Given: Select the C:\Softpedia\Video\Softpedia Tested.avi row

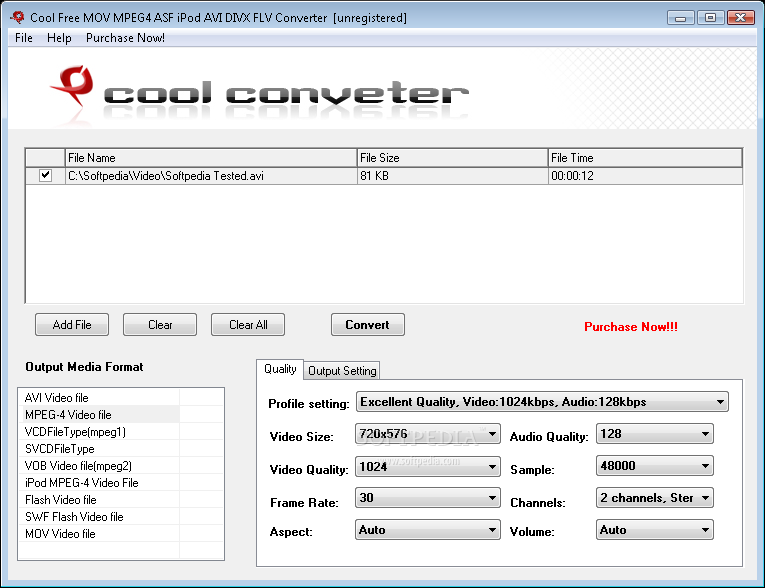Looking at the screenshot, I should click(x=384, y=176).
